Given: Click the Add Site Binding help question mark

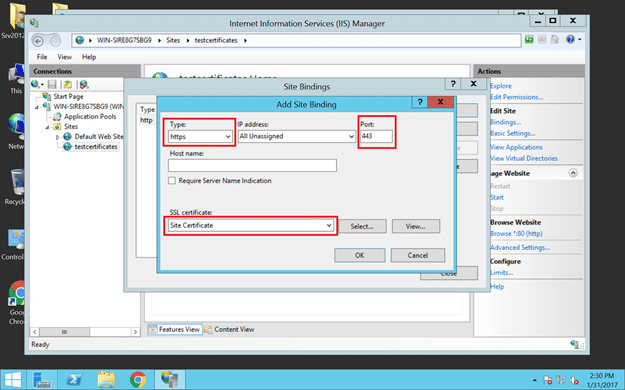Looking at the screenshot, I should pos(420,102).
